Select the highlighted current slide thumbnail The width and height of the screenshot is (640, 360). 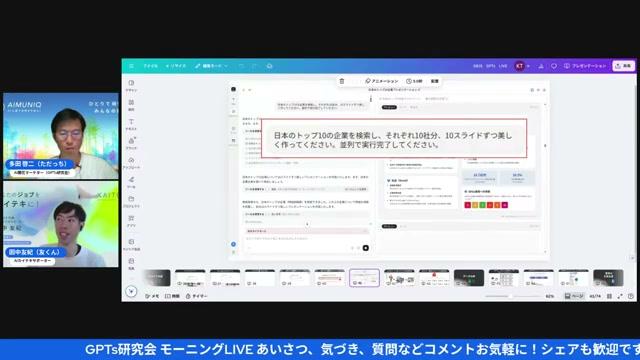click(x=364, y=278)
